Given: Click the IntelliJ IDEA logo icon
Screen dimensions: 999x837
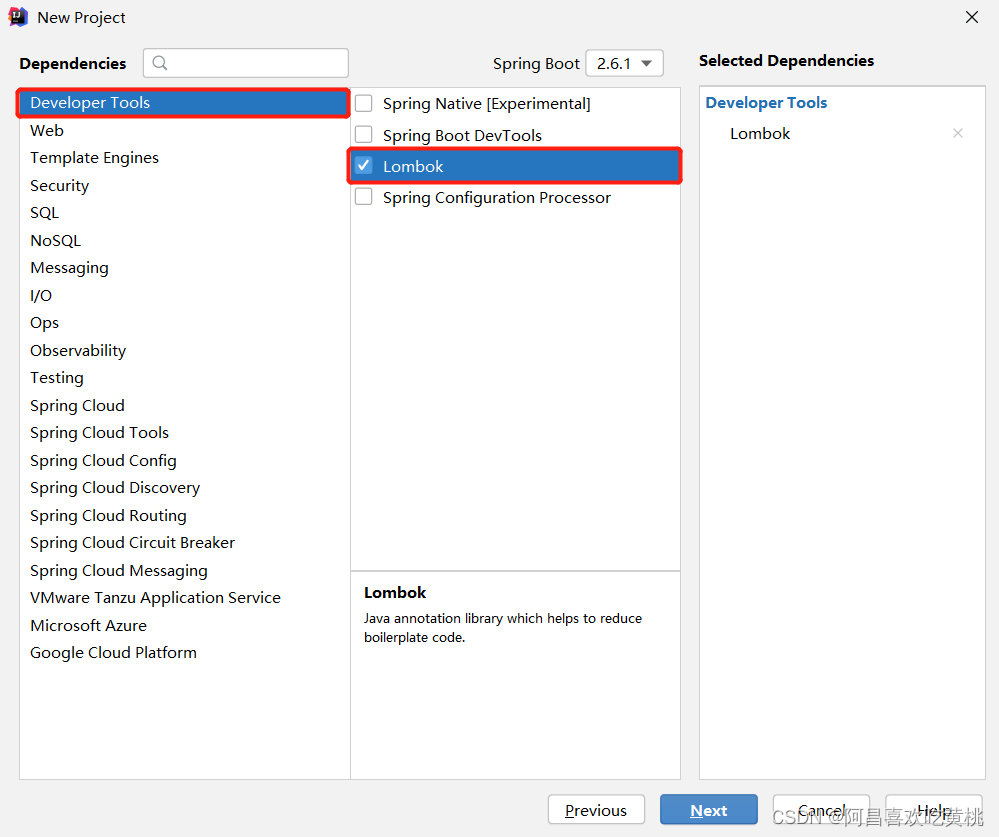Looking at the screenshot, I should coord(18,17).
